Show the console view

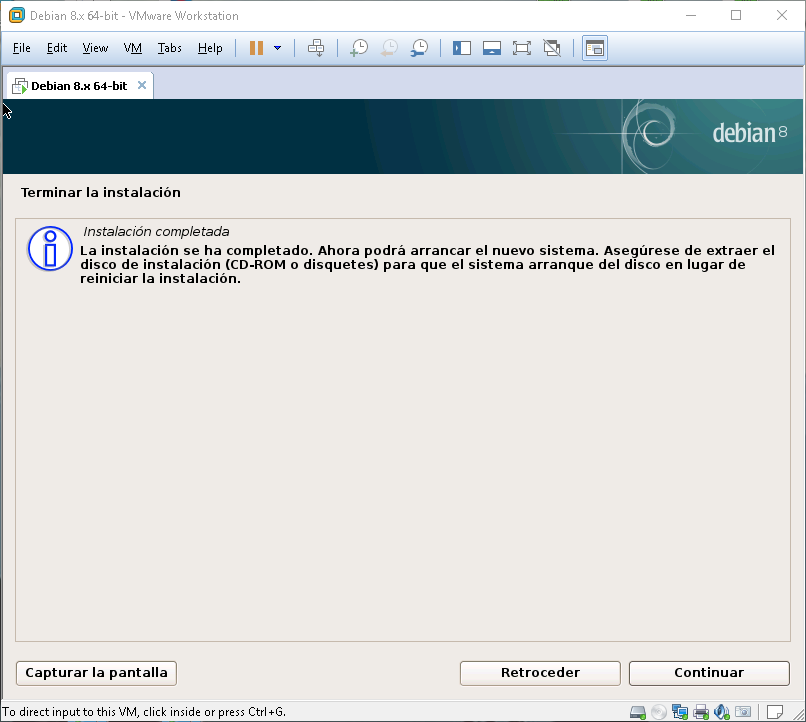[595, 48]
